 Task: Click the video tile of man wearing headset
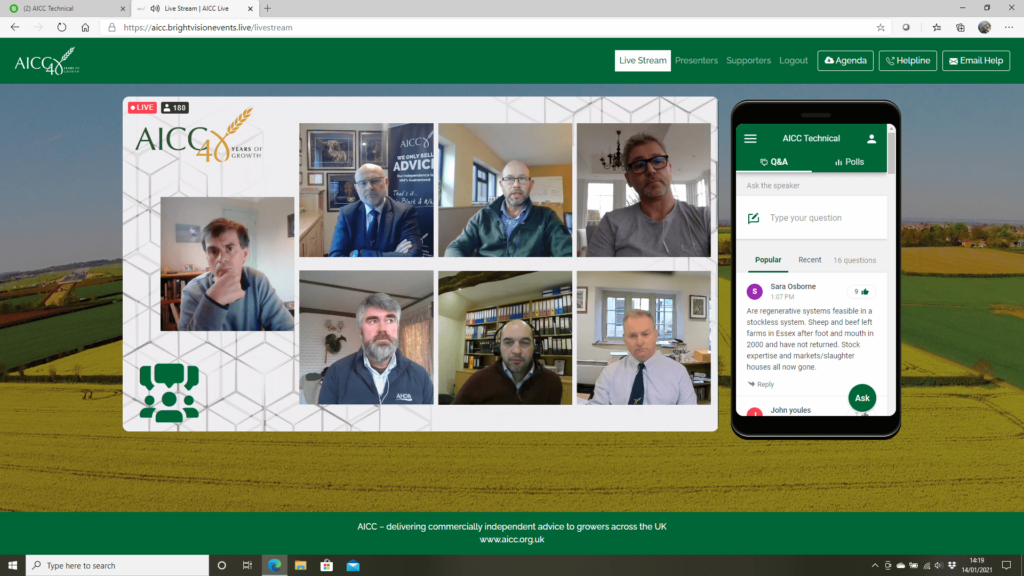(x=505, y=338)
